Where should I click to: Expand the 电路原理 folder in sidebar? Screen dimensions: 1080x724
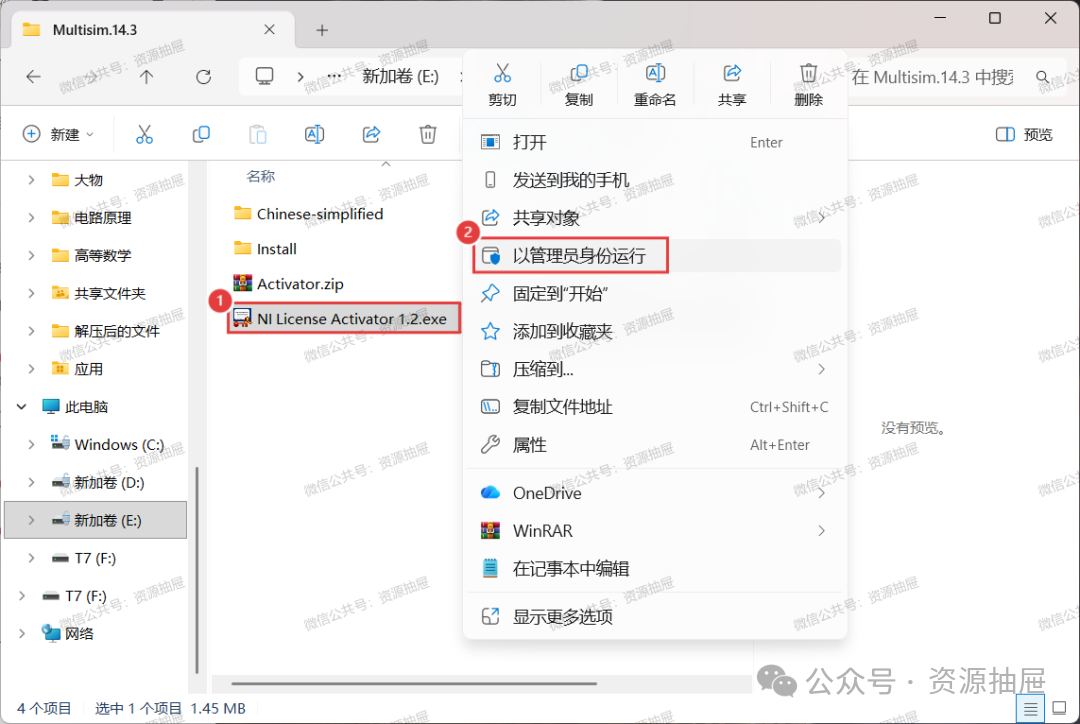31,218
